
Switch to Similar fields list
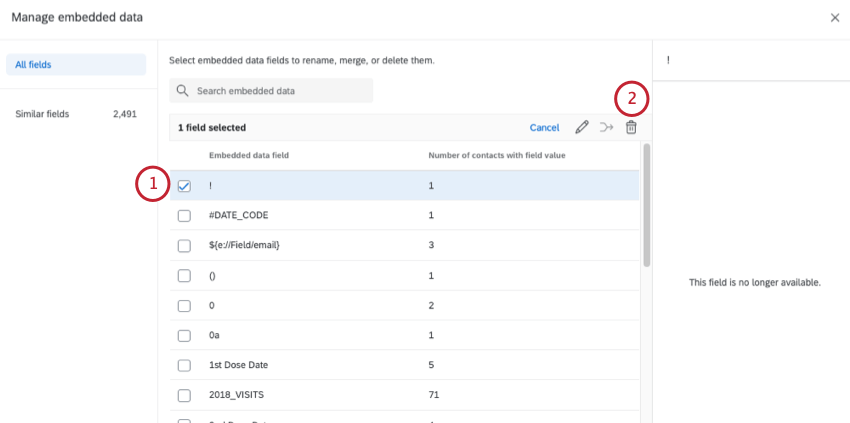coord(43,114)
